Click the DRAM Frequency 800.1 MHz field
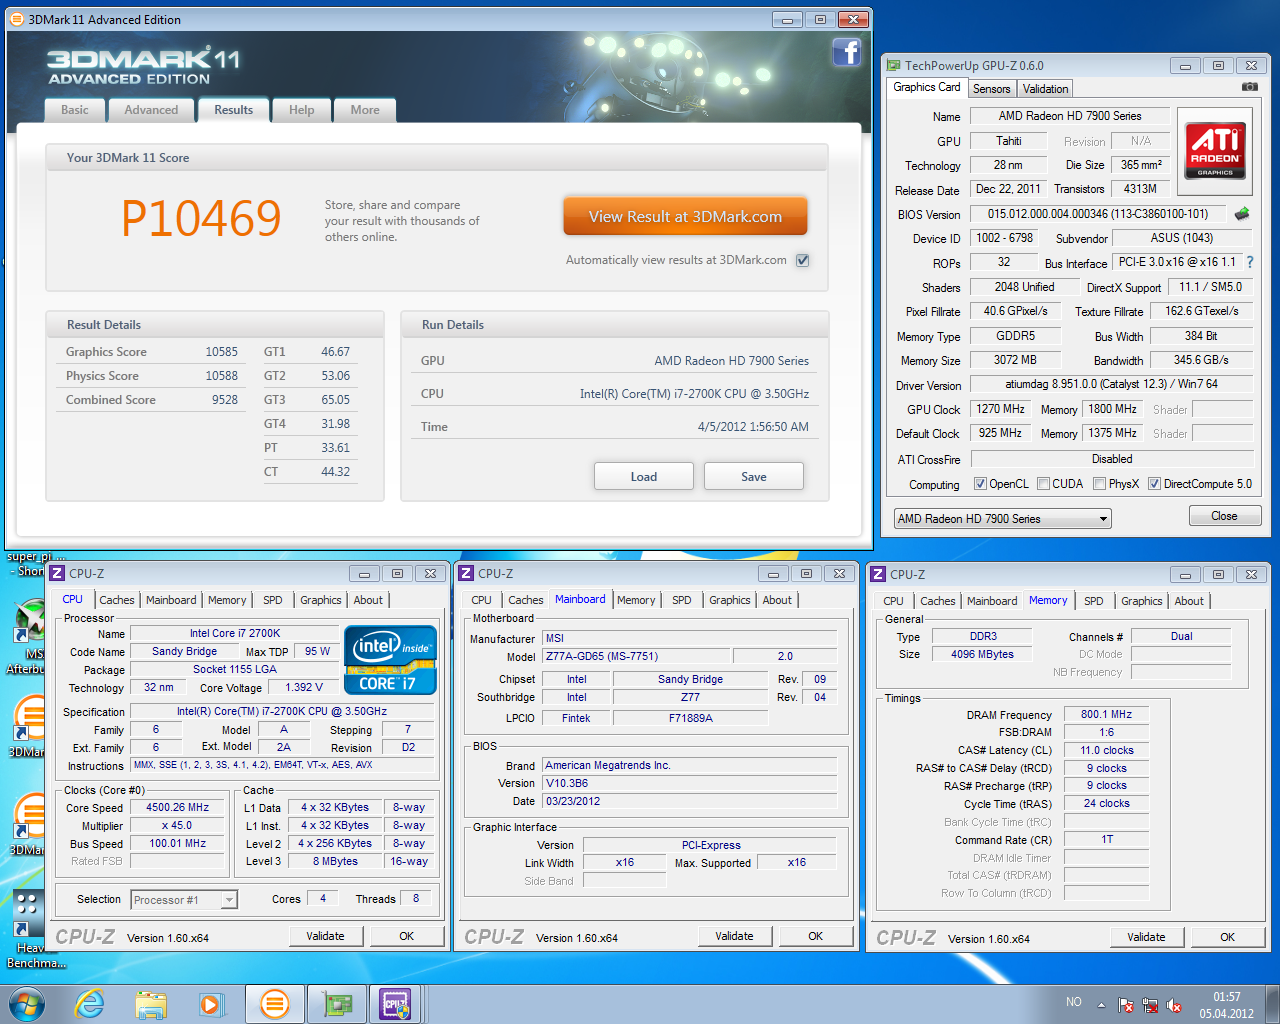 1106,715
